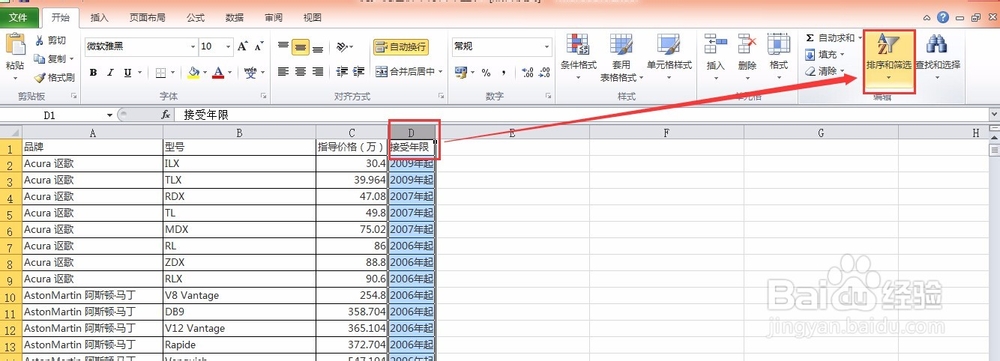Open the File (文件) tab
This screenshot has height=361, width=1000.
tap(19, 18)
